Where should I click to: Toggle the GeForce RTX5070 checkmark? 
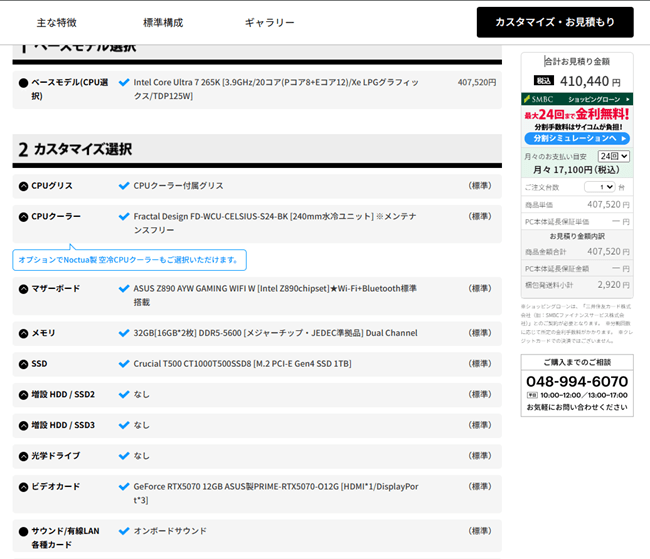(x=124, y=486)
